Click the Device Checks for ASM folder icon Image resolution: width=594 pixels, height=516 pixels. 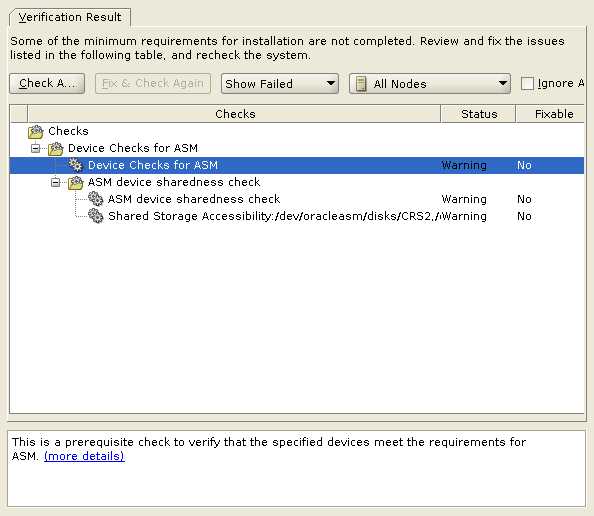pos(56,149)
